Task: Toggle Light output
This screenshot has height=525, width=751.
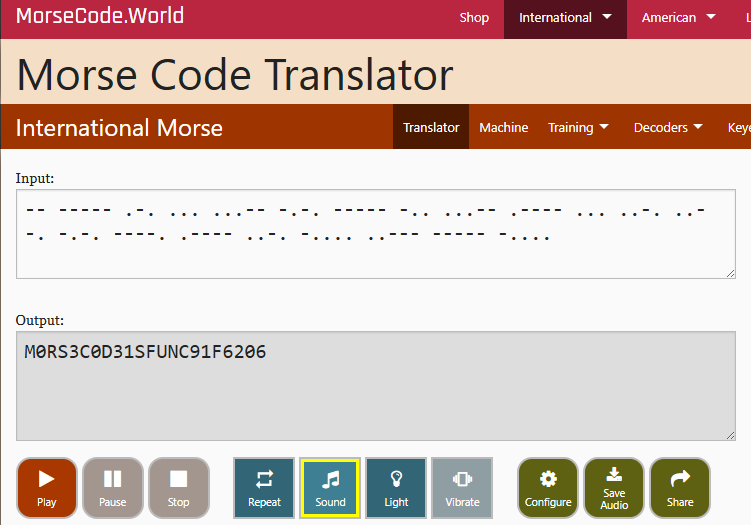Action: click(x=396, y=488)
